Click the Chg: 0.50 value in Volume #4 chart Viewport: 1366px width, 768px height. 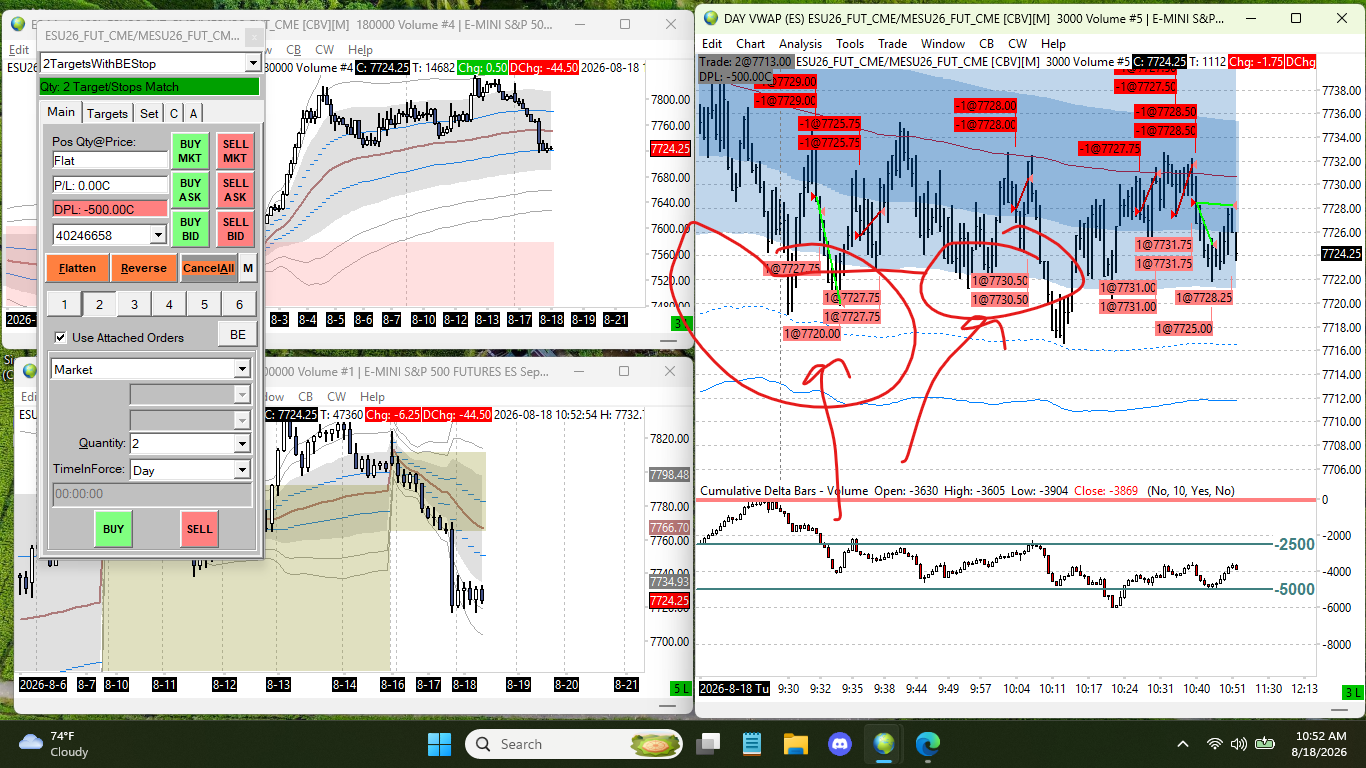tap(481, 68)
